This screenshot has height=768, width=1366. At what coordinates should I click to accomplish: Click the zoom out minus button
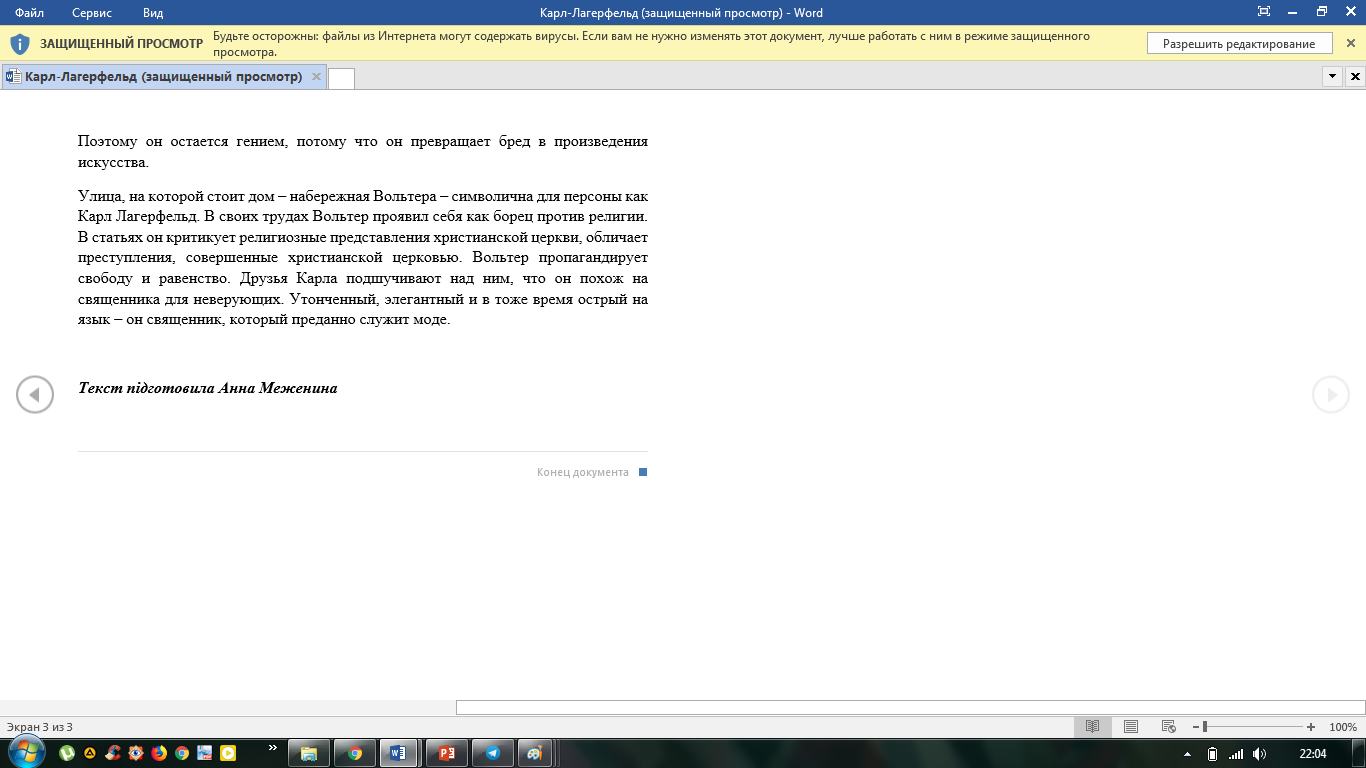pos(1196,727)
